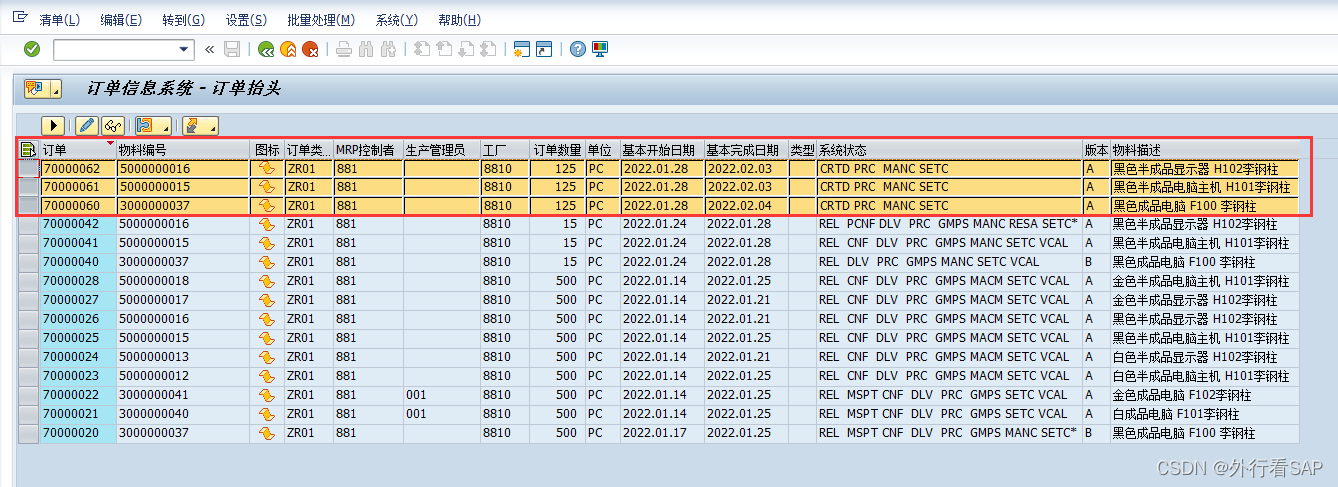
Task: Click the Select All icon in table corner
Action: (x=28, y=149)
